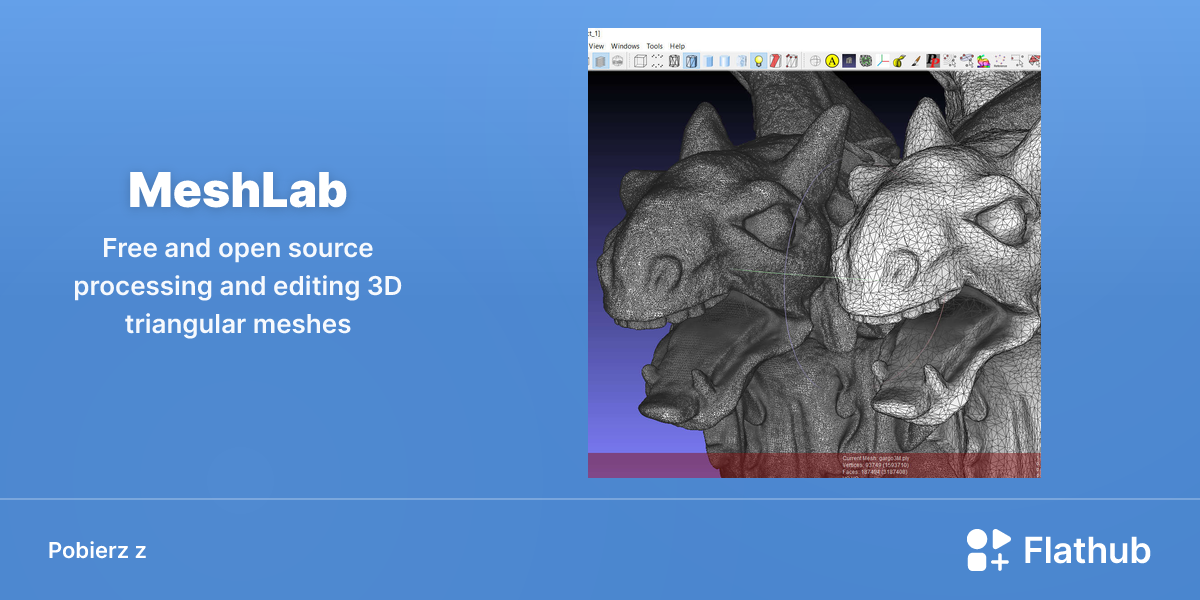Click the gray wireframe sphere icon beside the solid cube
Screen dimensions: 1200x600
618,61
